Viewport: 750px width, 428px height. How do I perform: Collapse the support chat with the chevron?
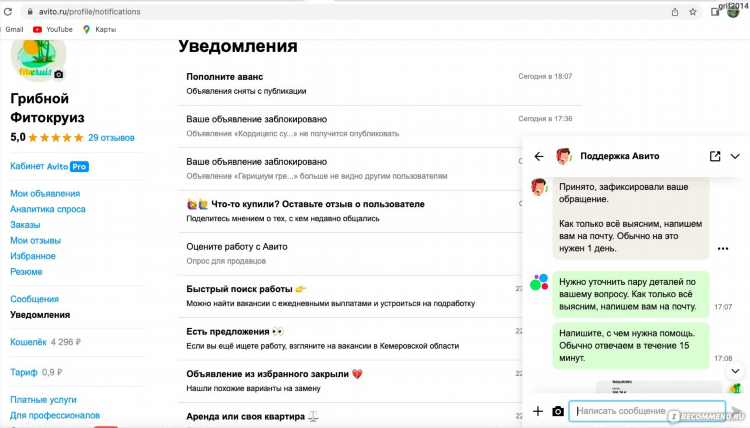pyautogui.click(x=735, y=156)
